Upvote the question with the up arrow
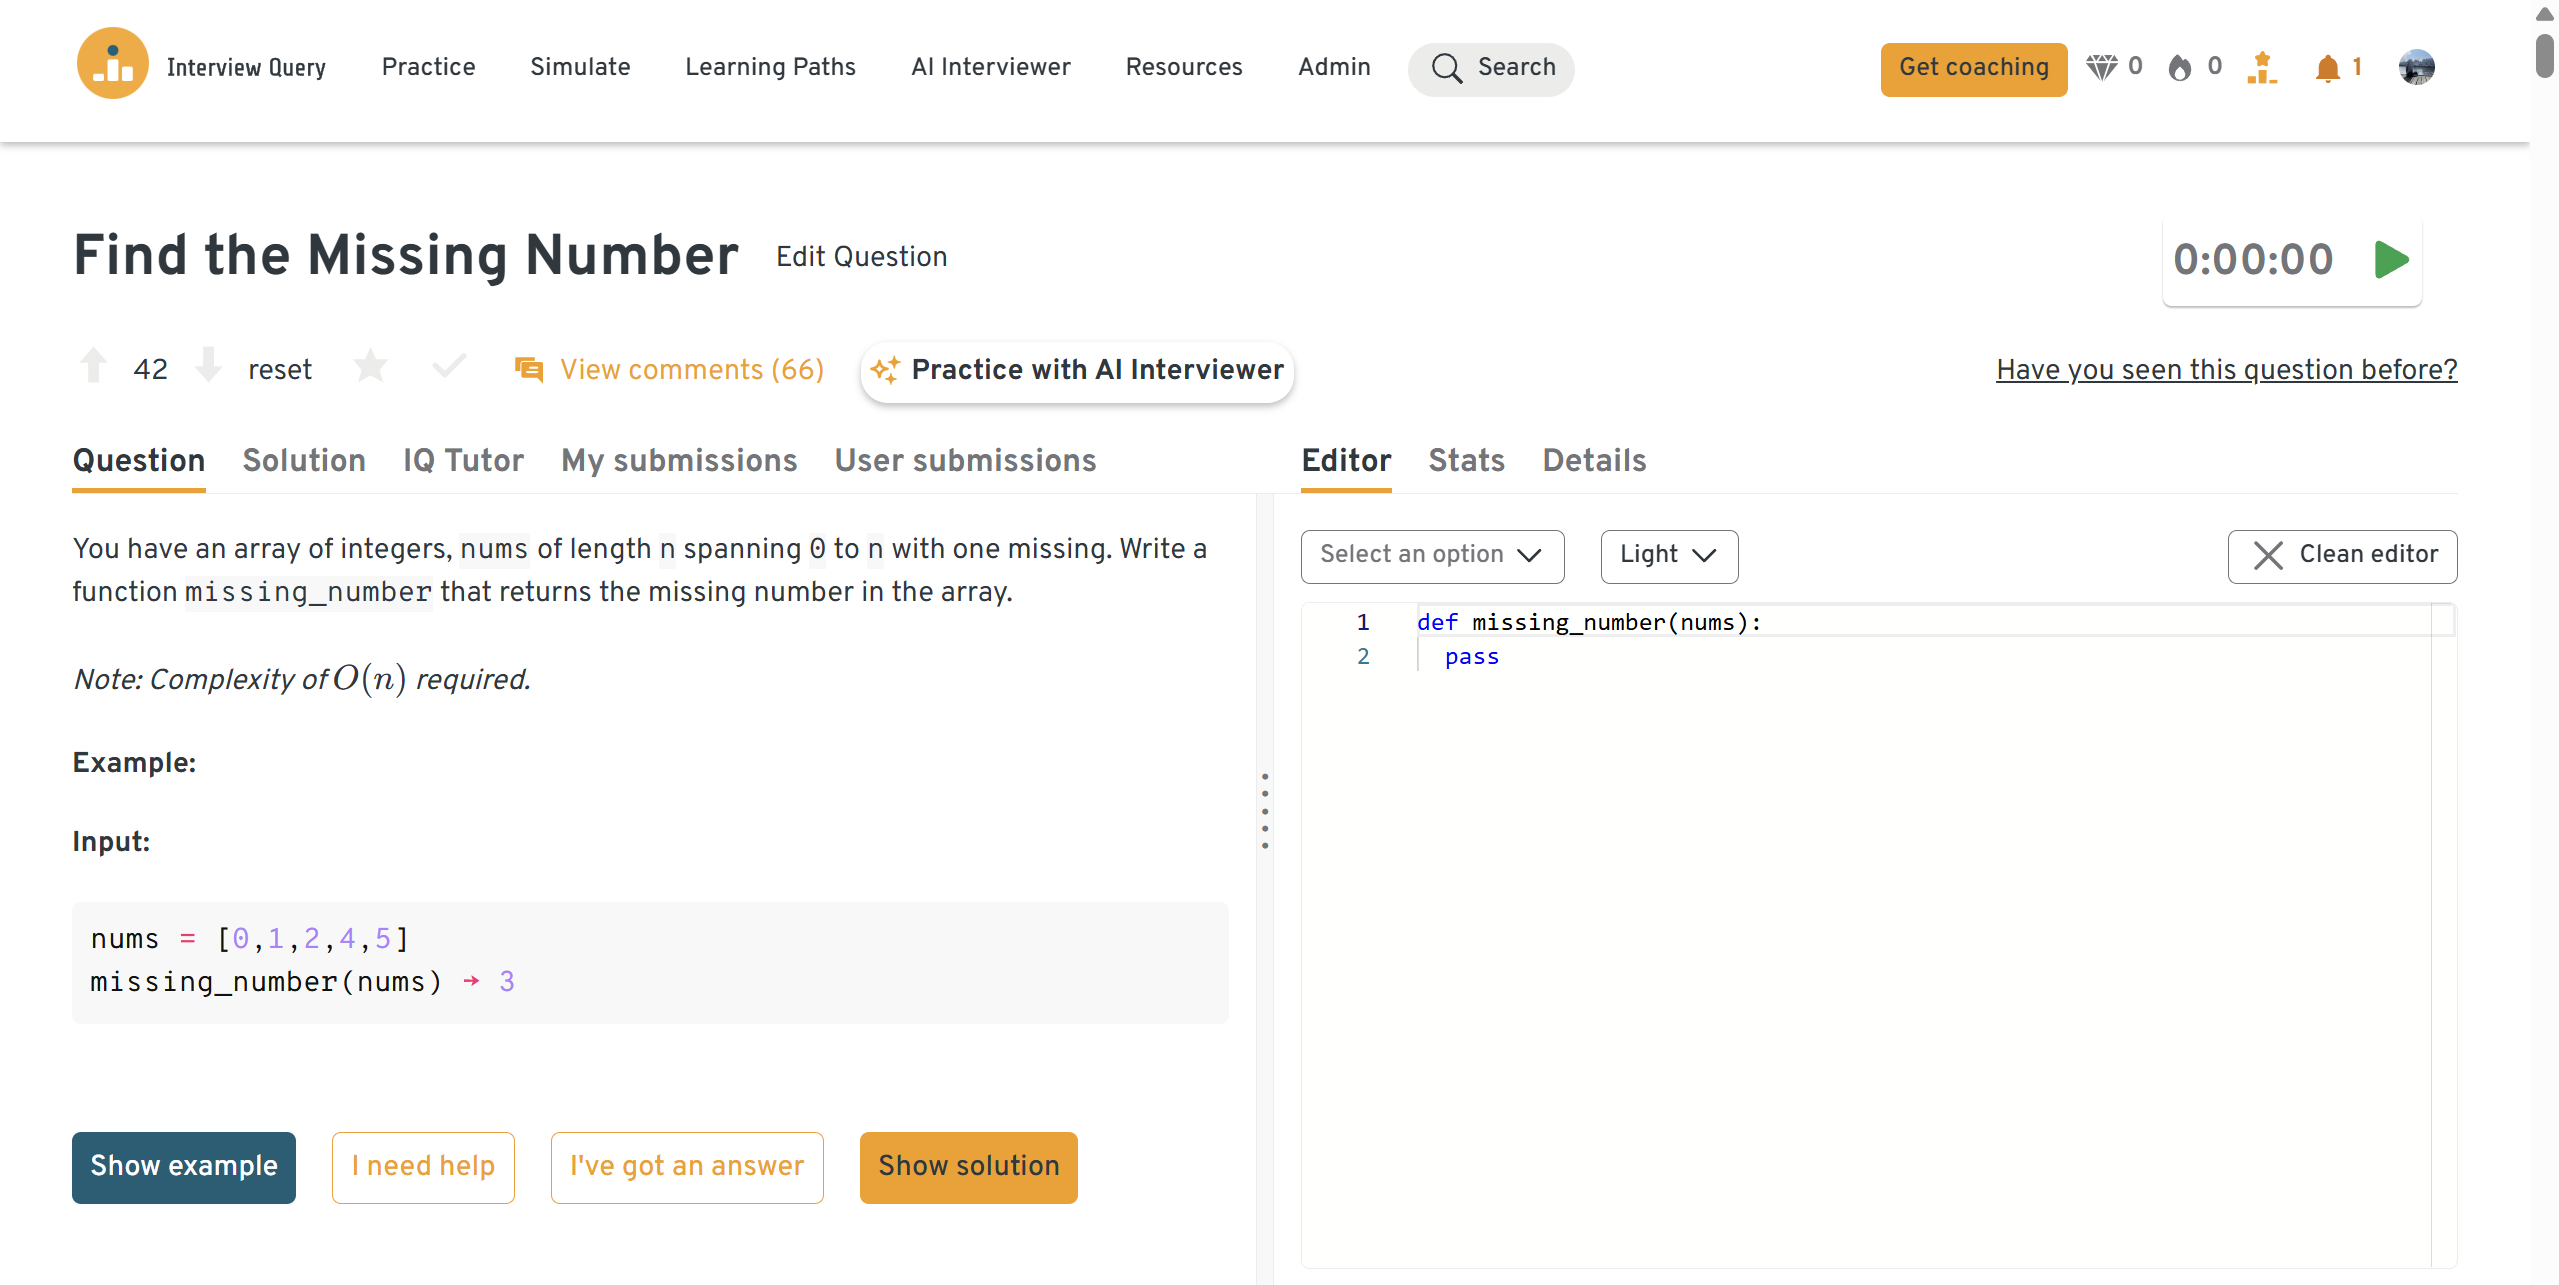The image size is (2559, 1285). click(x=94, y=366)
